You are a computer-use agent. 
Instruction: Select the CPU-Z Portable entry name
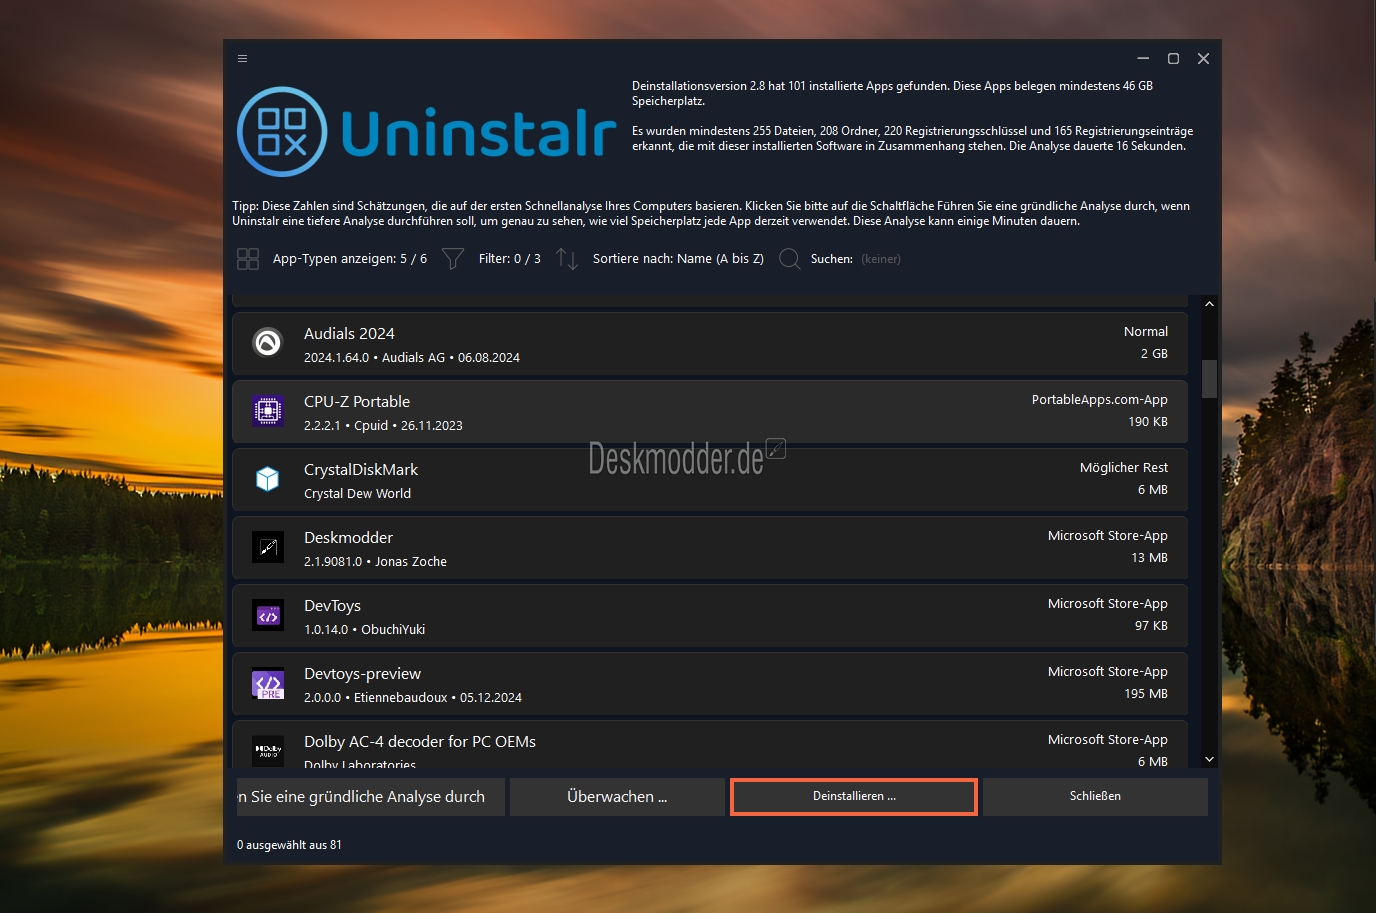pyautogui.click(x=357, y=401)
